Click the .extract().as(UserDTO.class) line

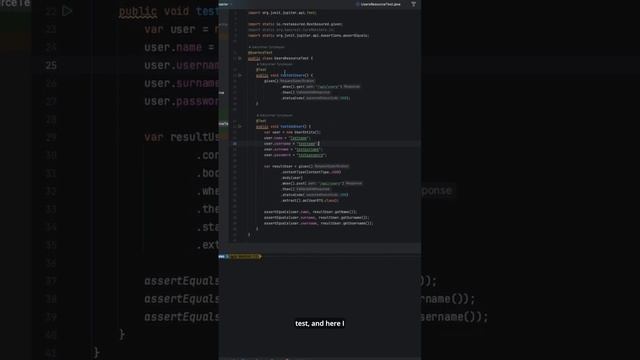(x=310, y=201)
